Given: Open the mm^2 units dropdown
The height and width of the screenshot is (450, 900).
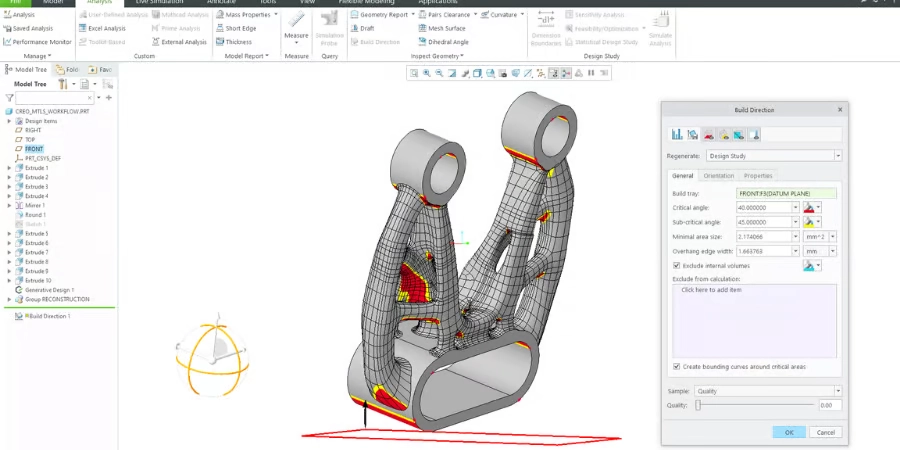Looking at the screenshot, I should tap(832, 236).
